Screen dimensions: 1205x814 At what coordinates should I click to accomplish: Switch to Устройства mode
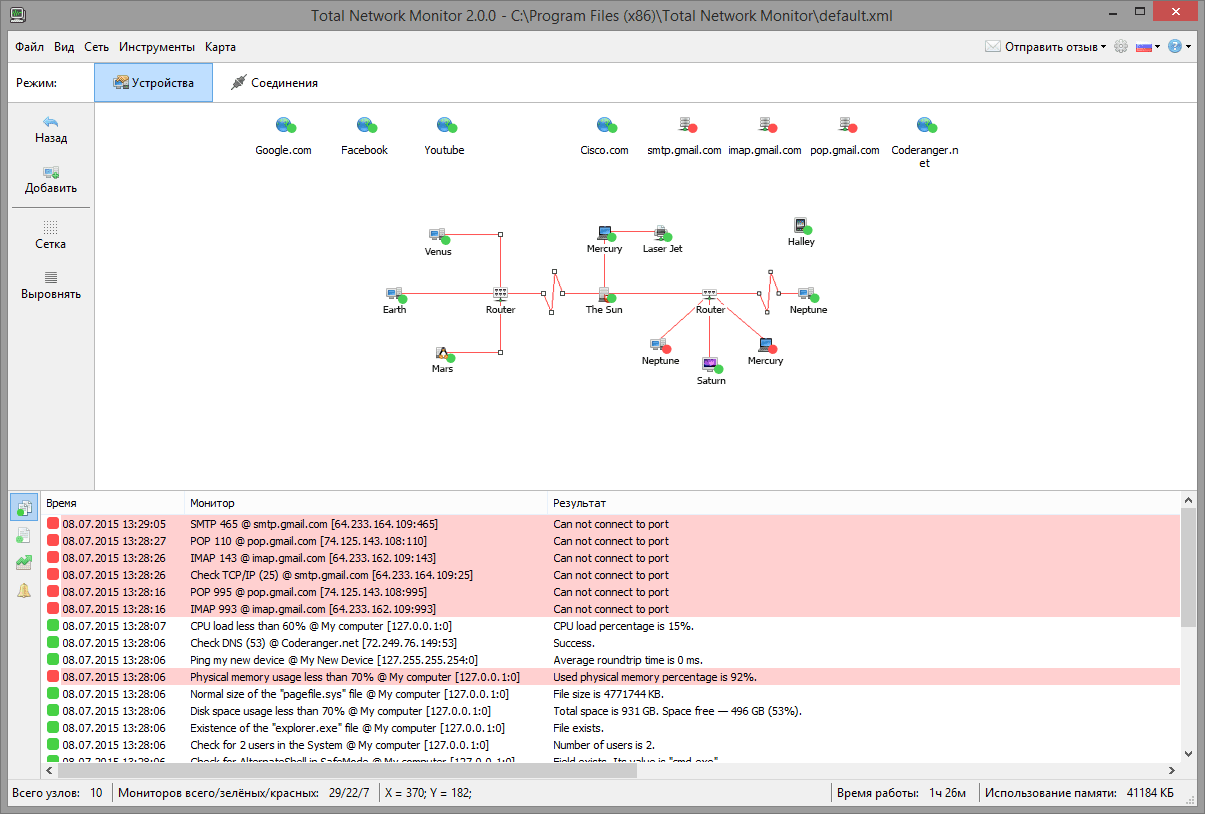153,83
